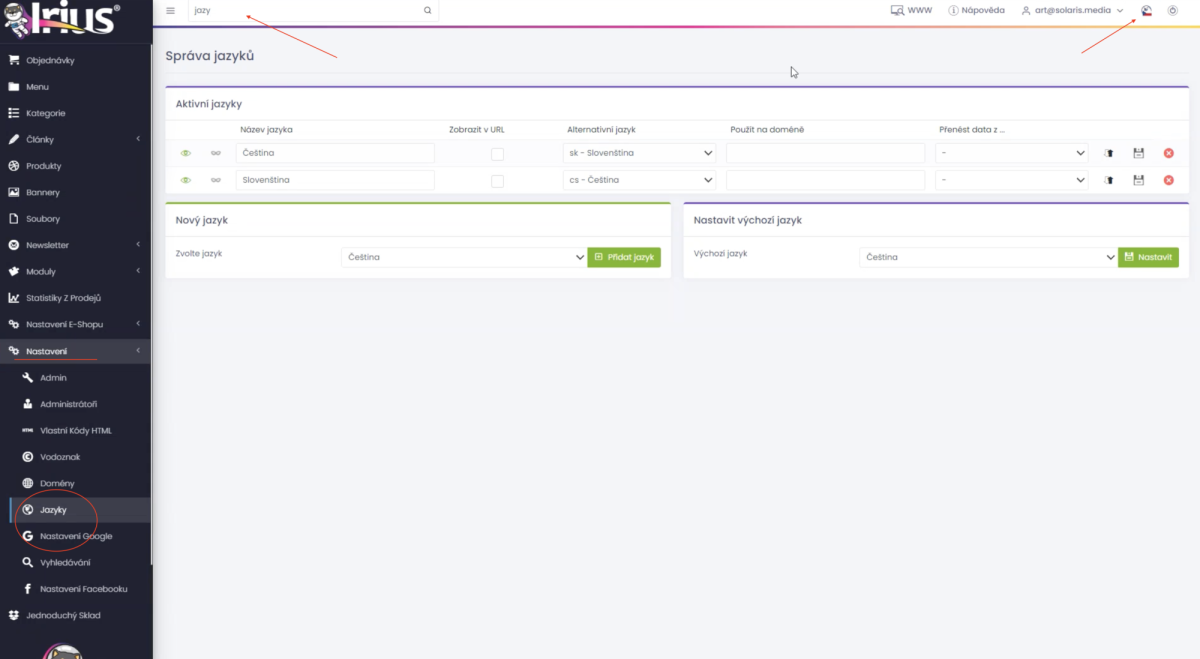Viewport: 1200px width, 659px height.
Task: Click the Bannery image icon
Action: 14,192
